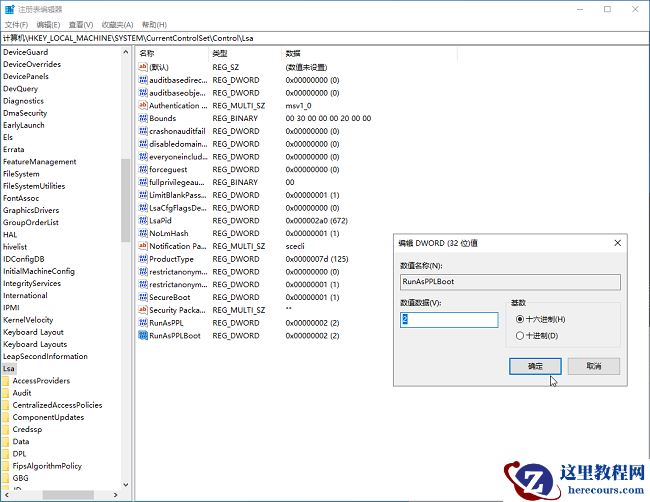Open the 收藏夹(A) menu
The width and height of the screenshot is (650, 502).
(117, 25)
